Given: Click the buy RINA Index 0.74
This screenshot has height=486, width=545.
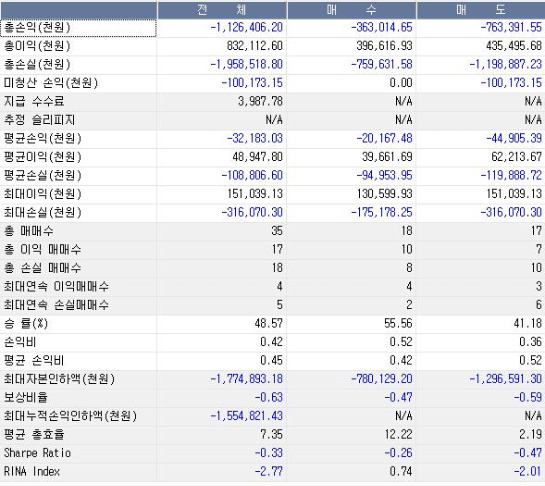Looking at the screenshot, I should [401, 471].
